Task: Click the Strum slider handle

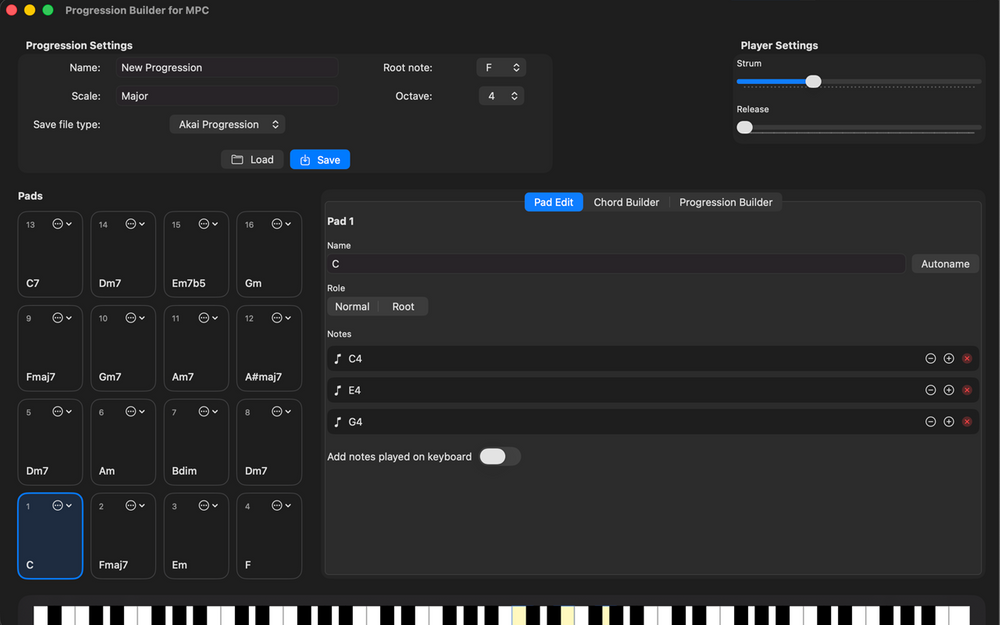Action: tap(813, 82)
